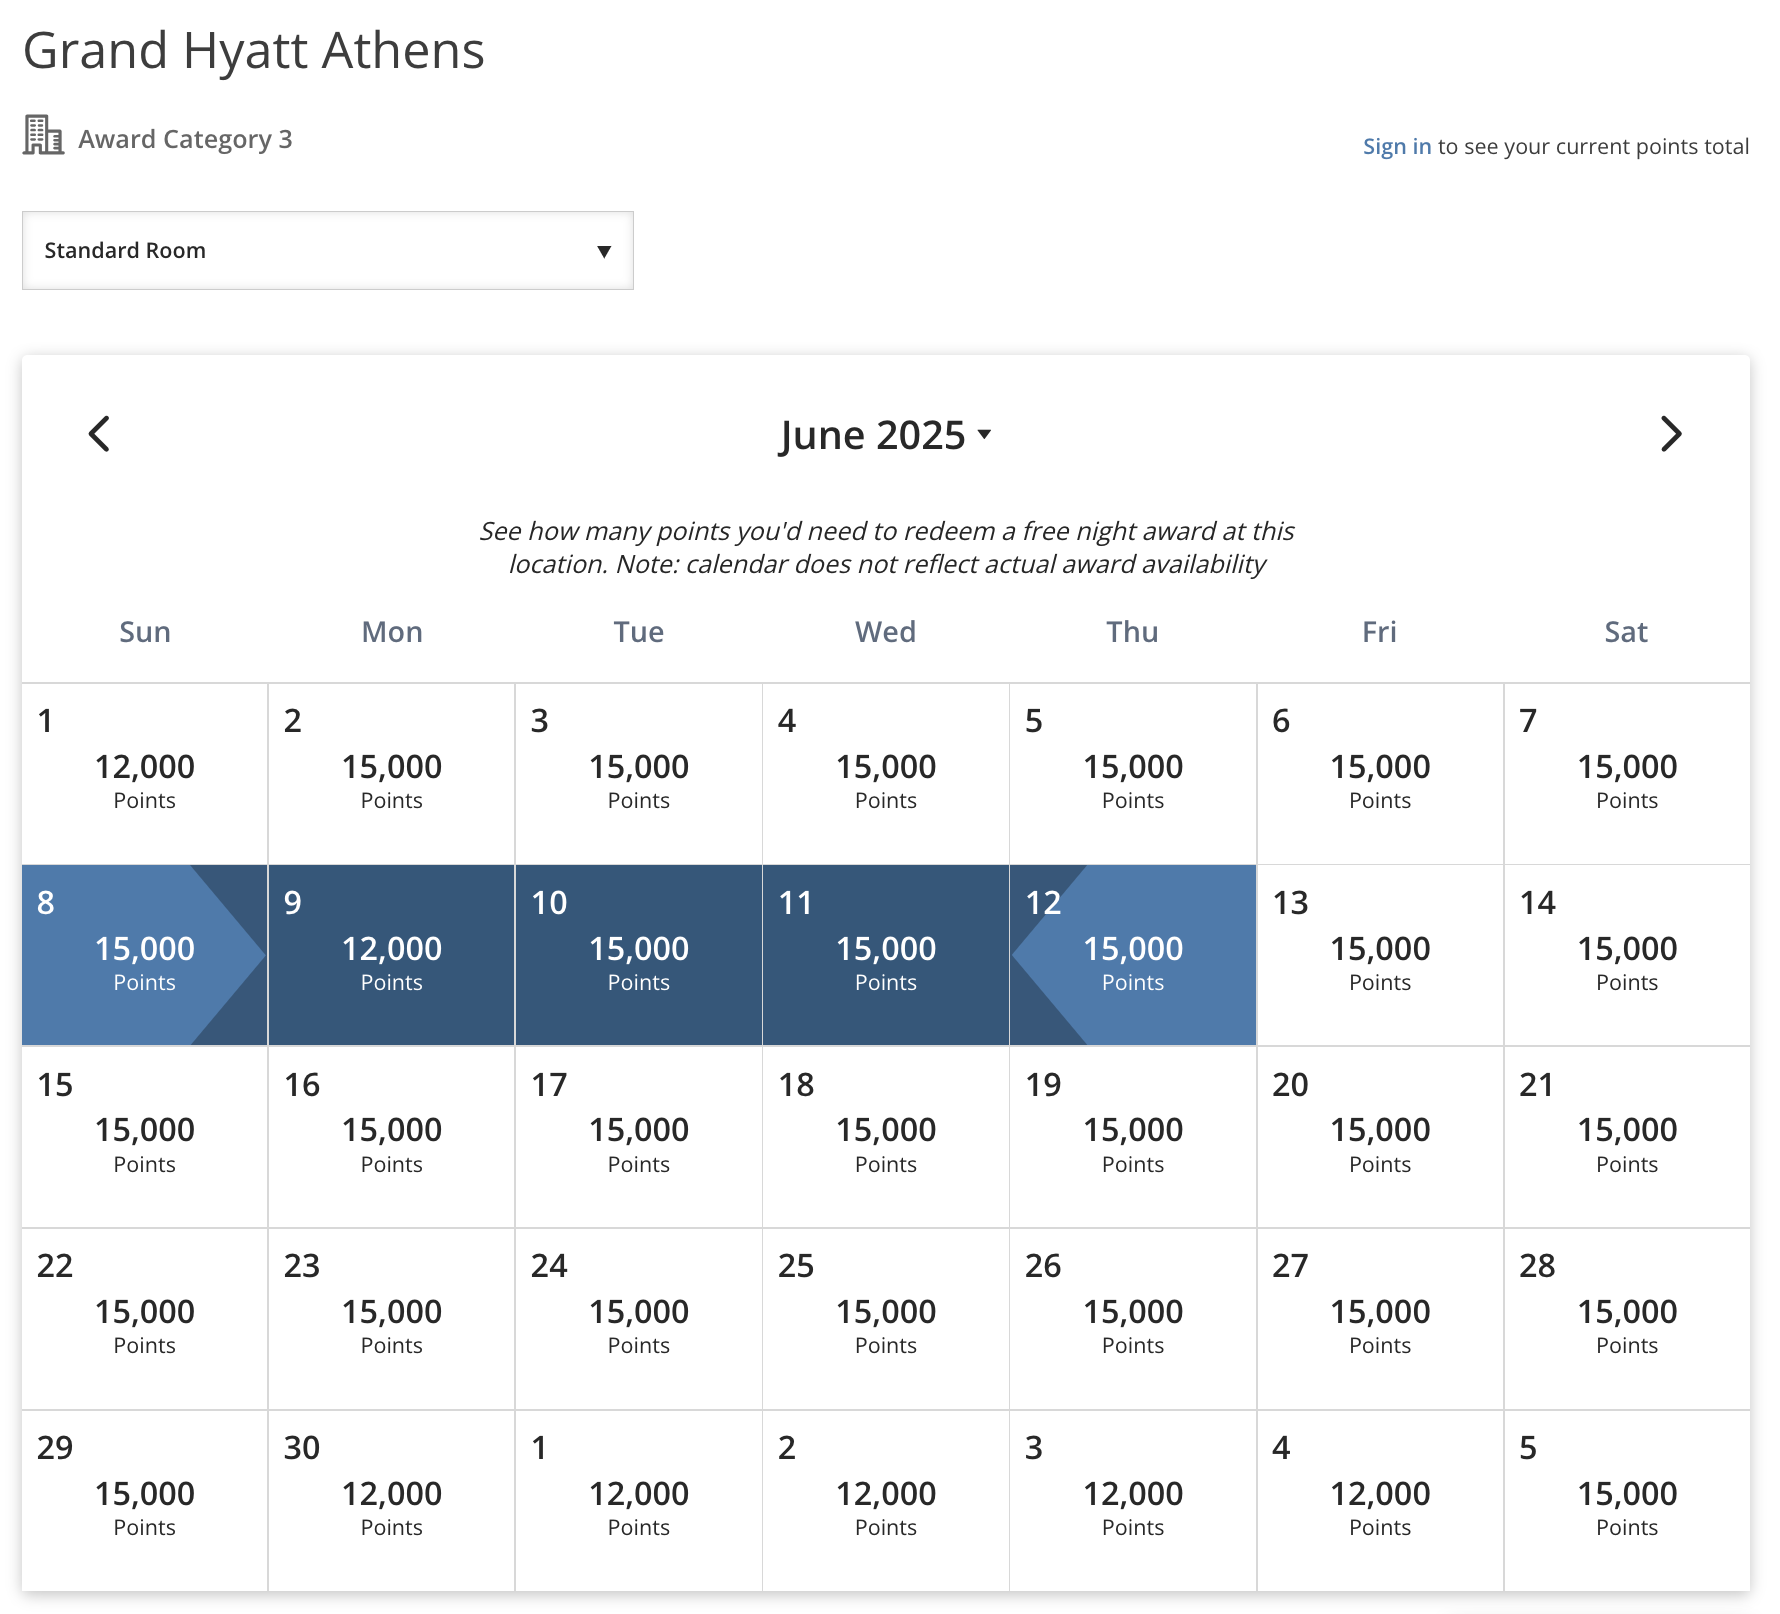Select the 20th on the calendar
The width and height of the screenshot is (1780, 1614).
point(1380,1138)
